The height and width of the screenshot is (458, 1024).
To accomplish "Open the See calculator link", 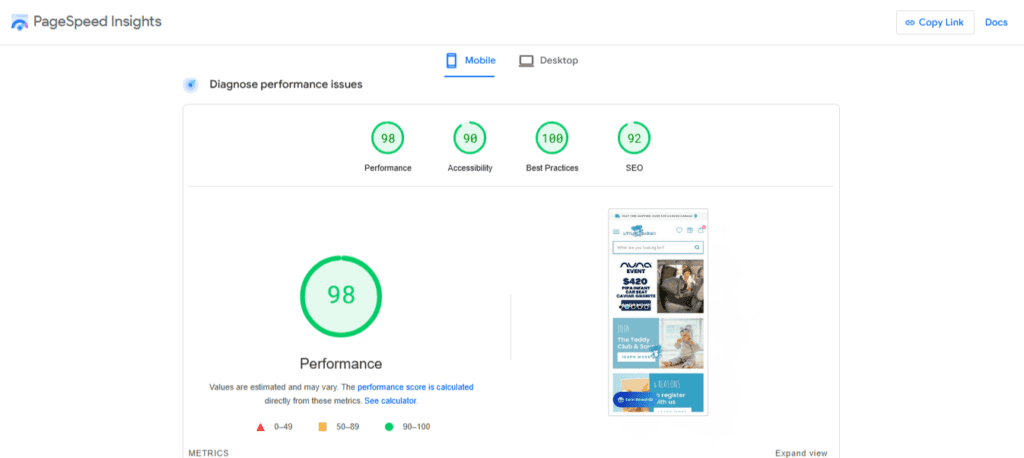I will pyautogui.click(x=390, y=400).
